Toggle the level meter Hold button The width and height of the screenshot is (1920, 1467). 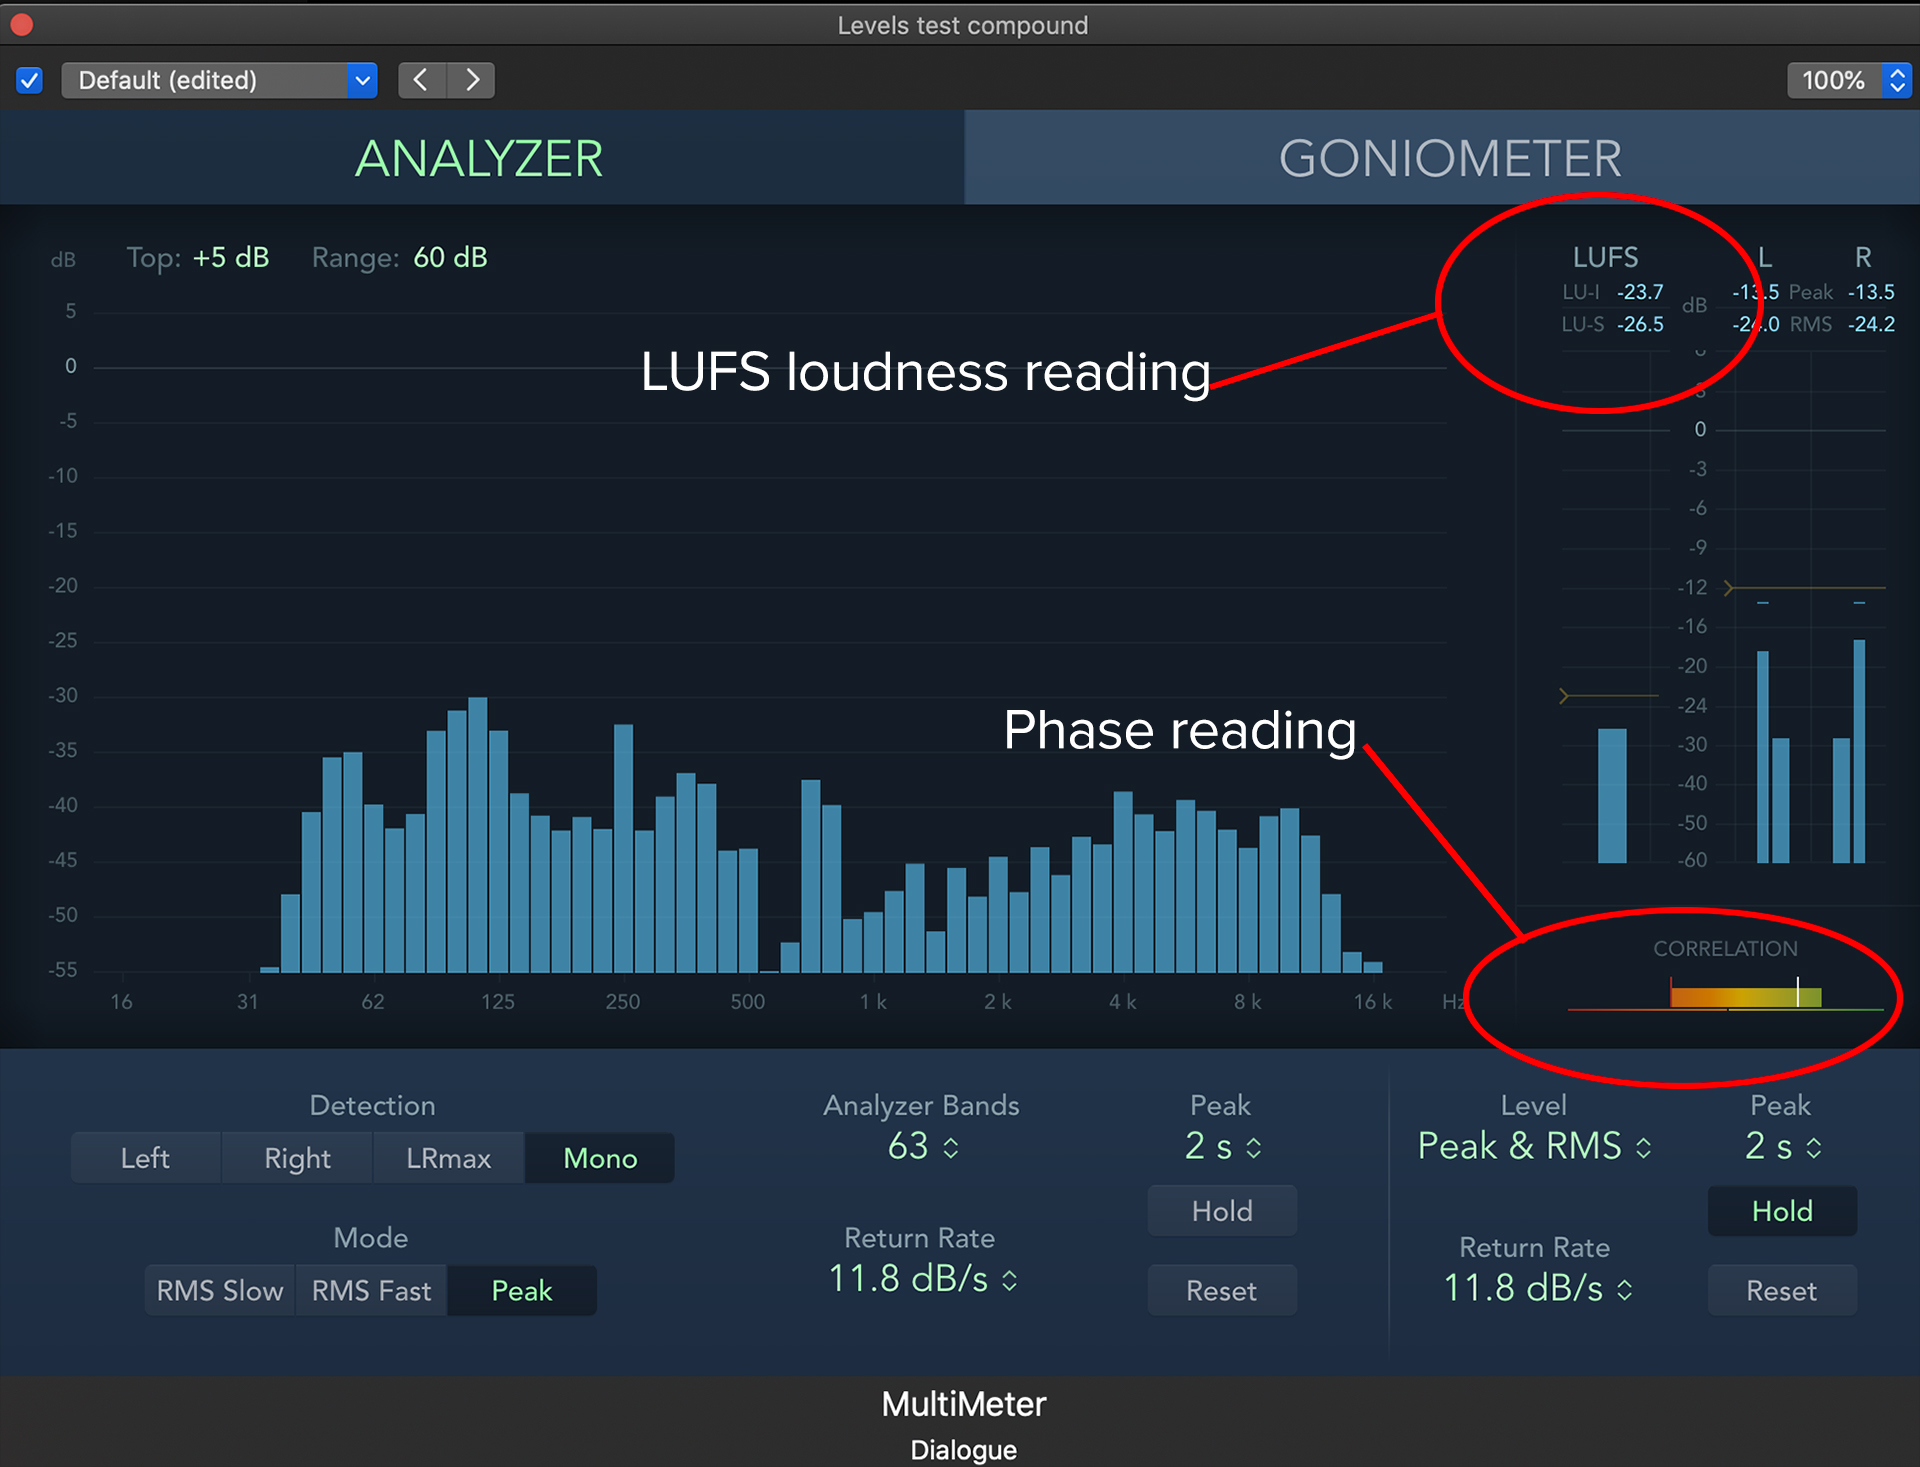(x=1782, y=1211)
